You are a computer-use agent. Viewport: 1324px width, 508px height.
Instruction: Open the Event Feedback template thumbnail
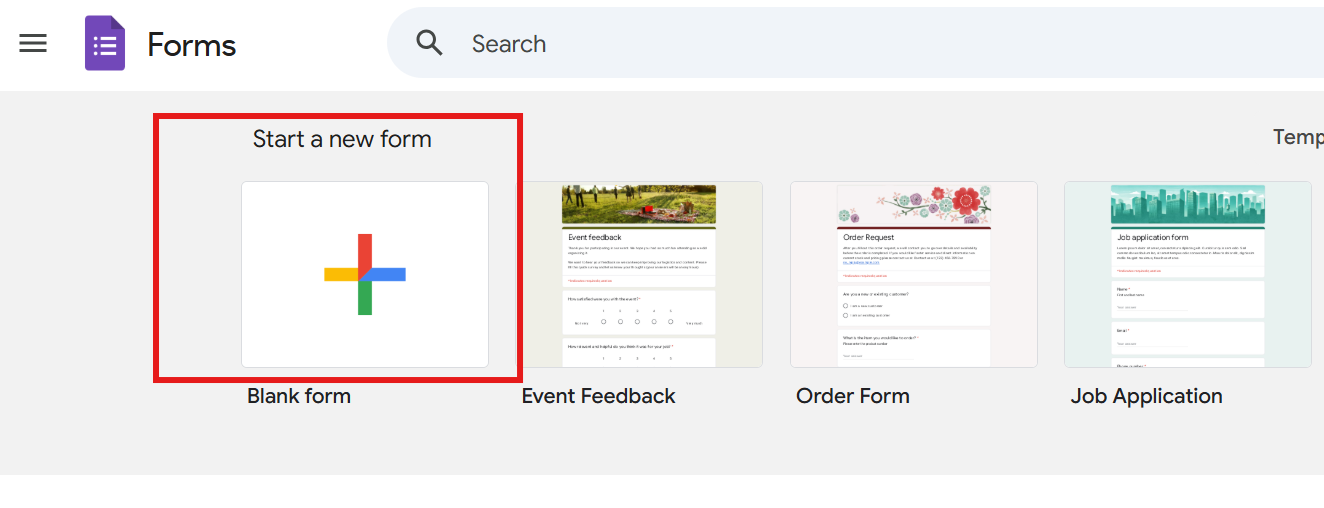[x=639, y=274]
